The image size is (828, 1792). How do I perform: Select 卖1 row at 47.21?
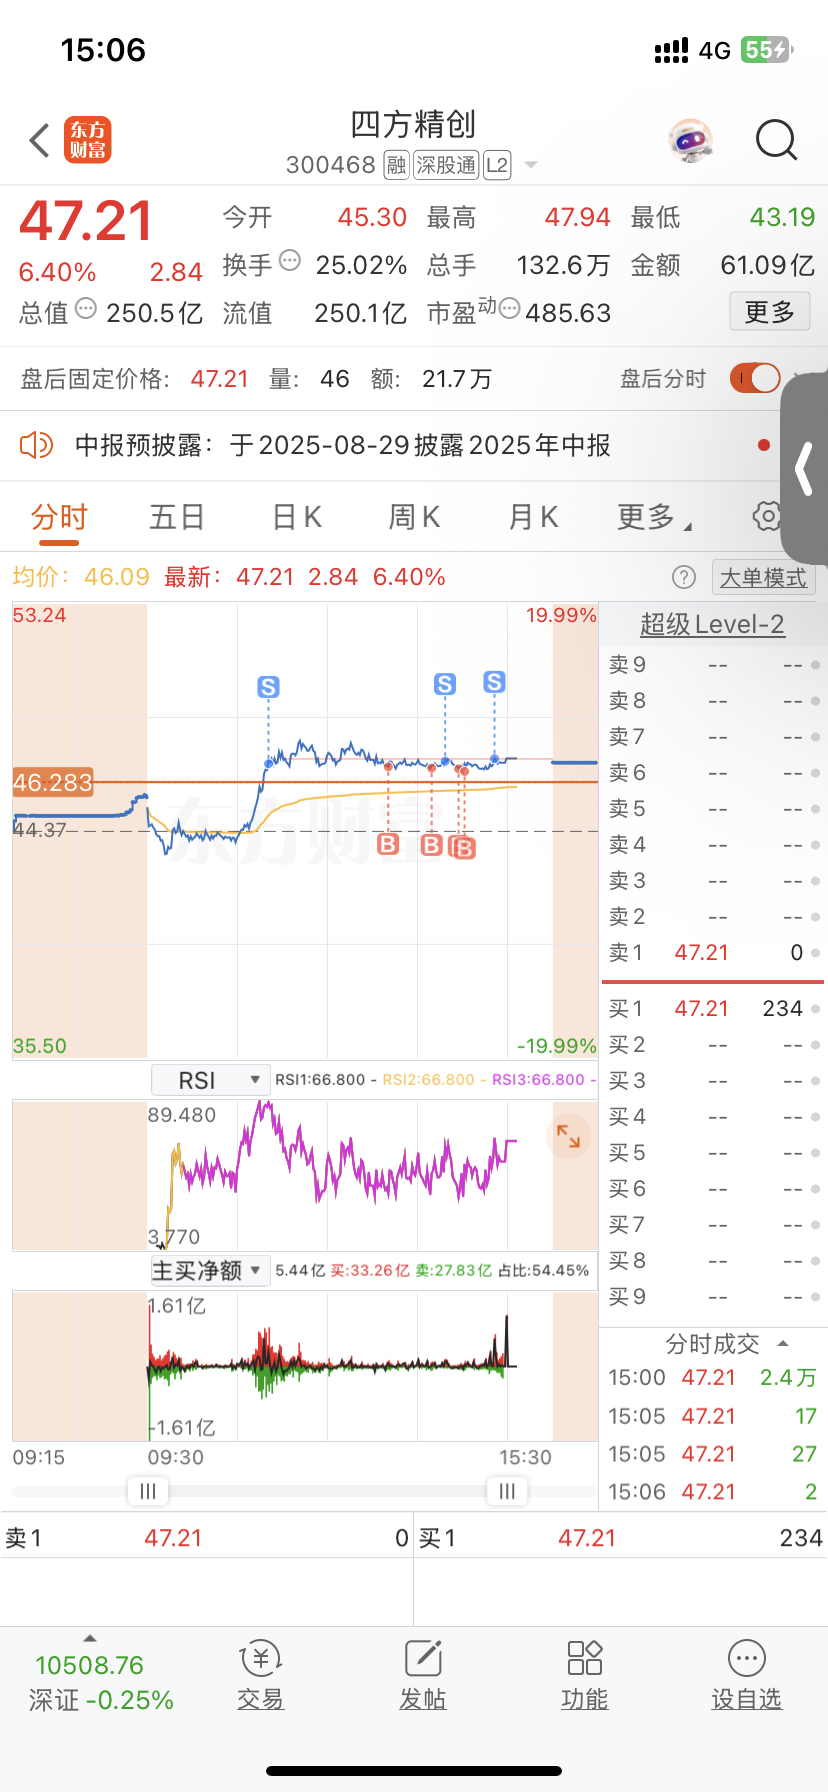tap(712, 952)
